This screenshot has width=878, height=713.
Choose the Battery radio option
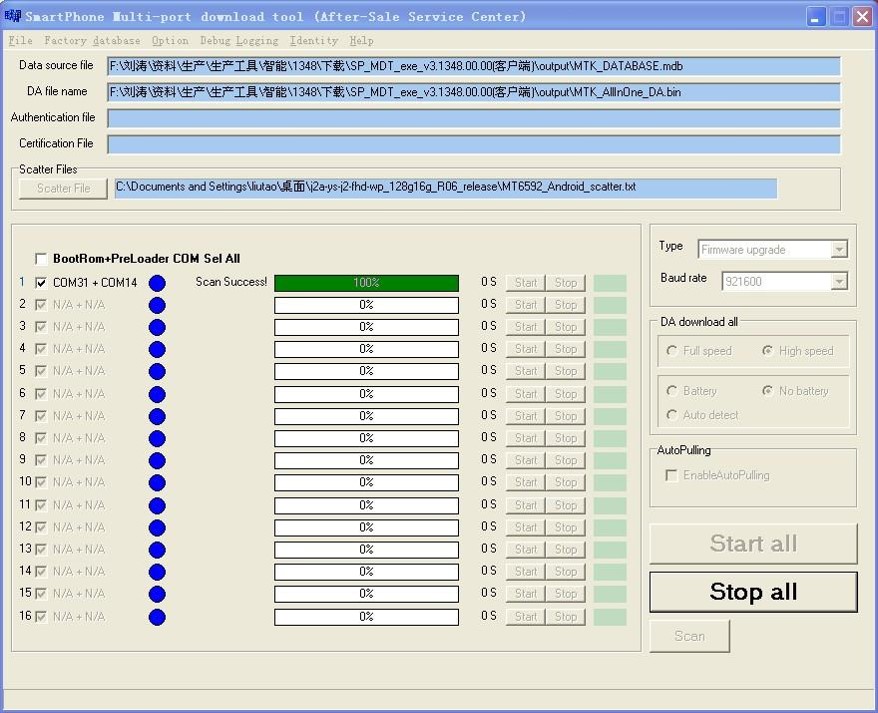pyautogui.click(x=672, y=390)
